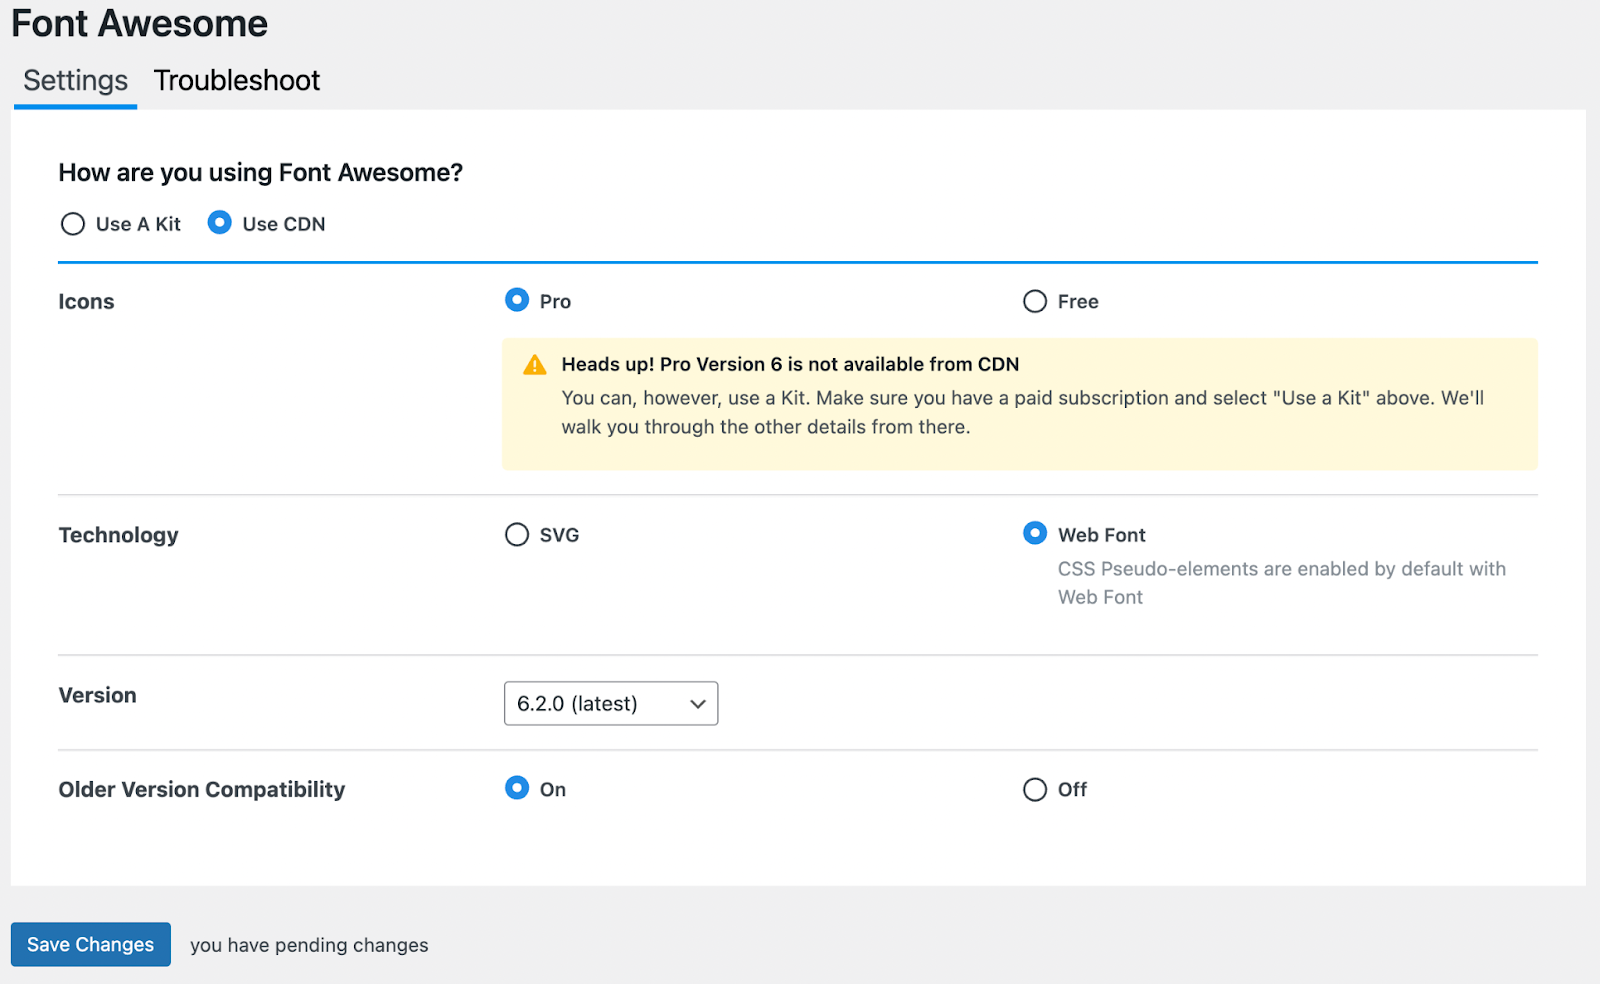Open the Settings tab
This screenshot has height=984, width=1600.
(x=75, y=81)
